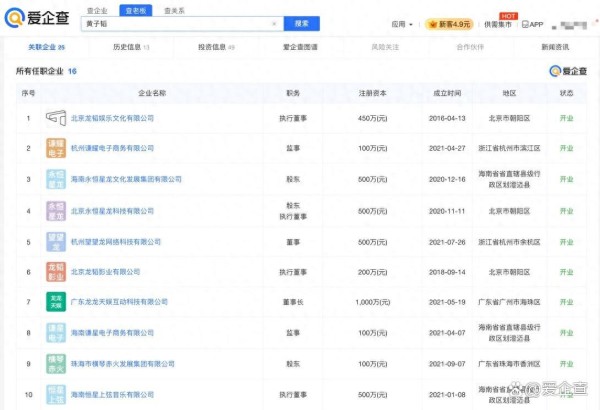The height and width of the screenshot is (410, 600).
Task: Click the 地区 column header
Action: (509, 93)
